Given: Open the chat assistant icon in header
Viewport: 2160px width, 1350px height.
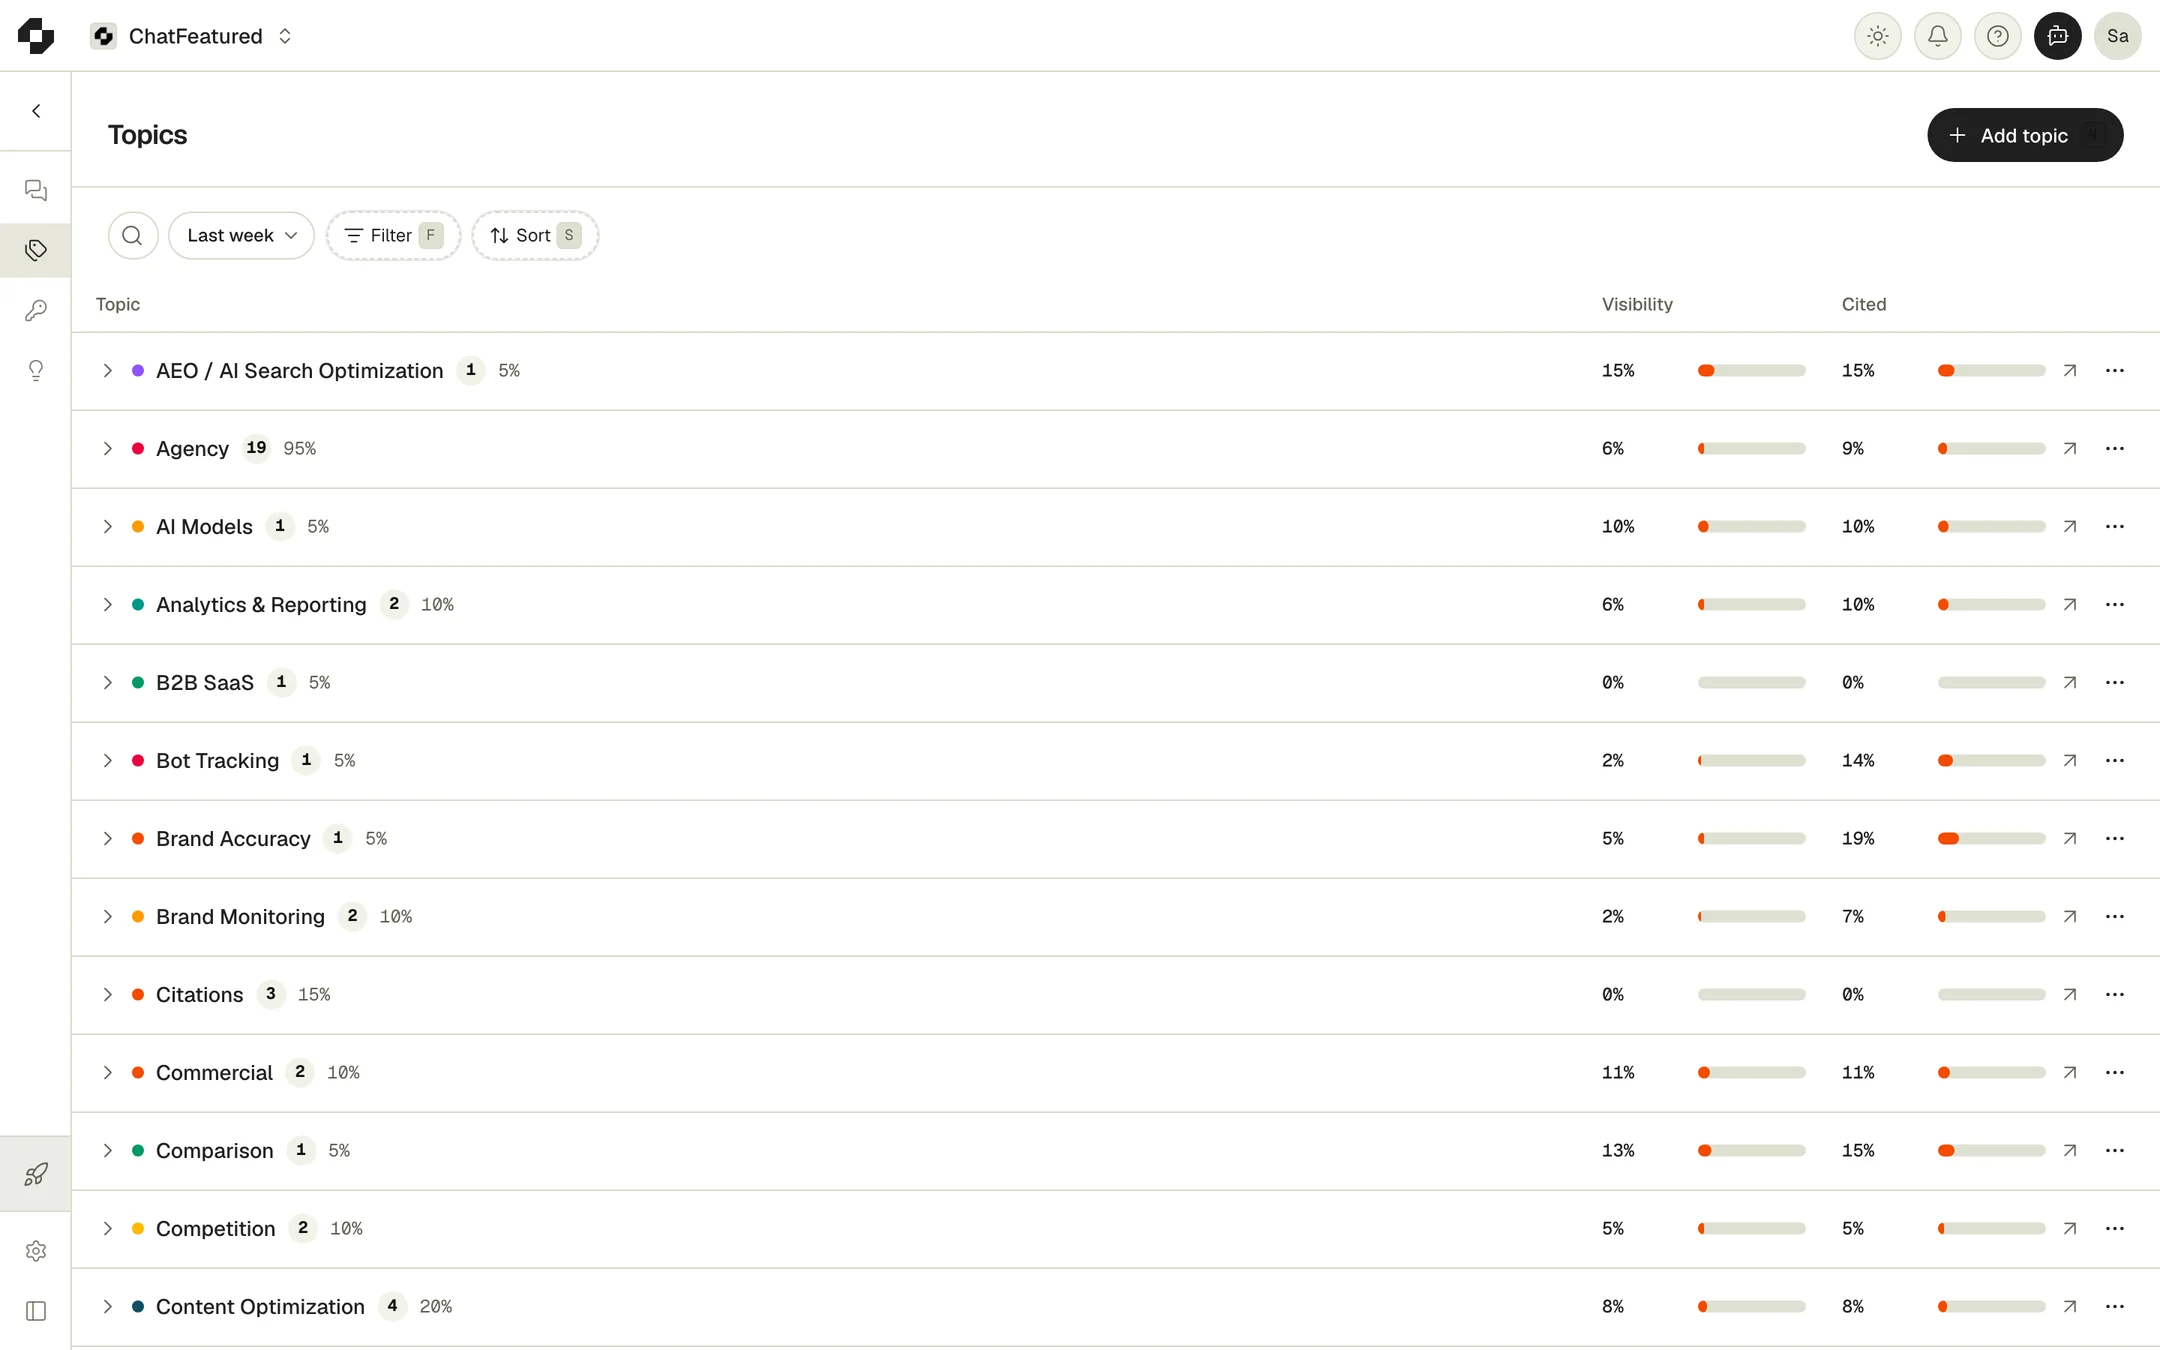Looking at the screenshot, I should pos(2057,36).
